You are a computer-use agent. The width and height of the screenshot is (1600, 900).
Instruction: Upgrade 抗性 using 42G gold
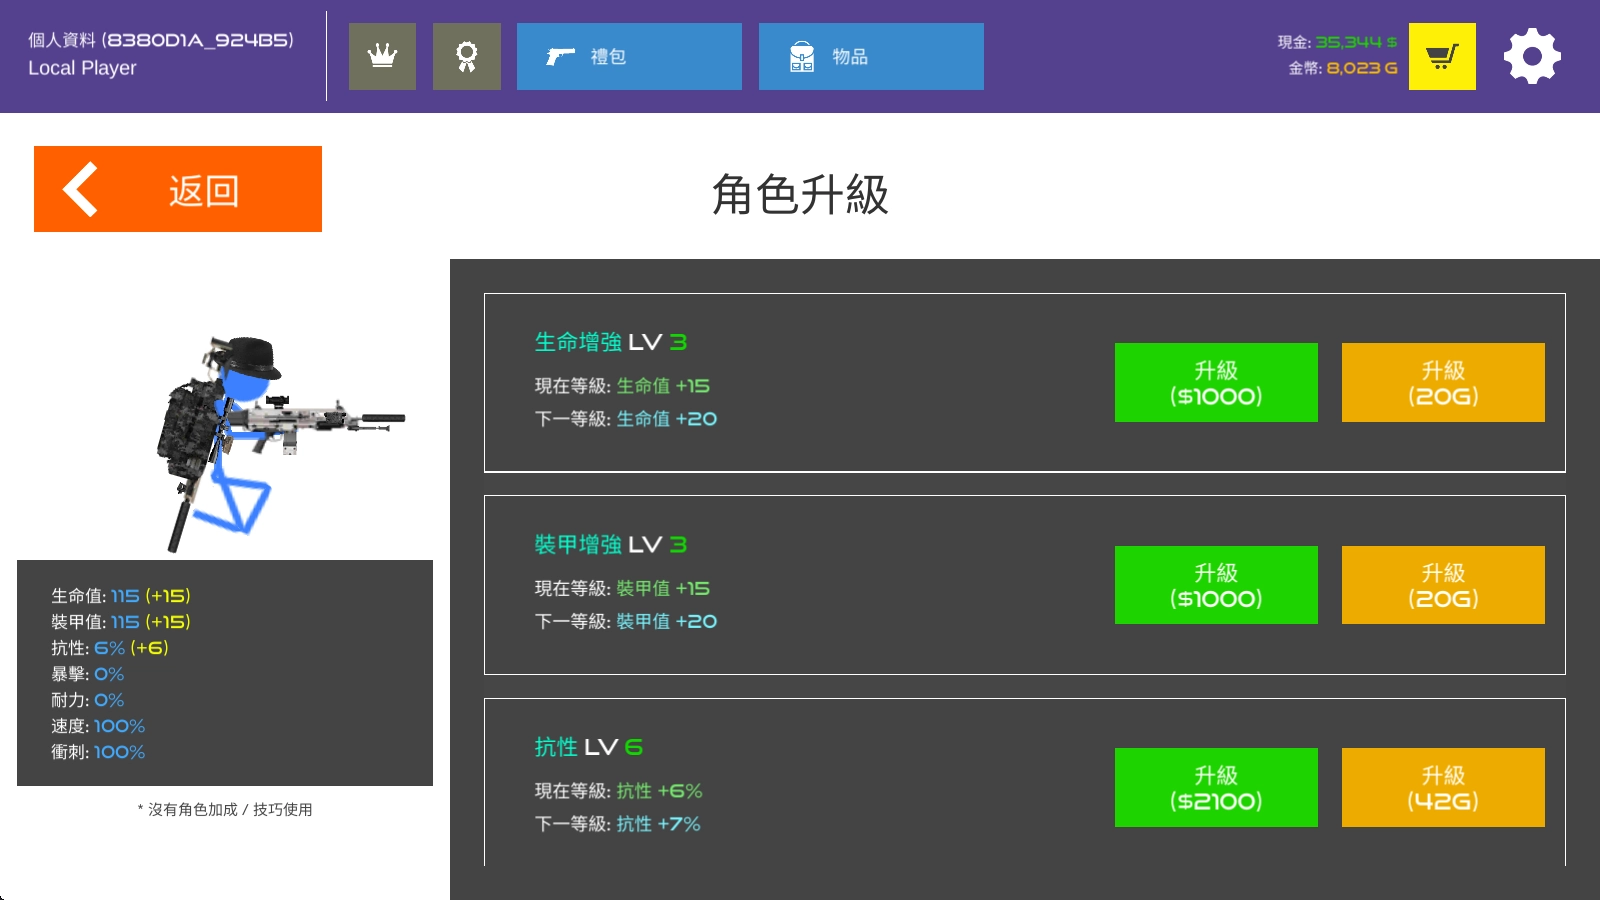[x=1442, y=787]
